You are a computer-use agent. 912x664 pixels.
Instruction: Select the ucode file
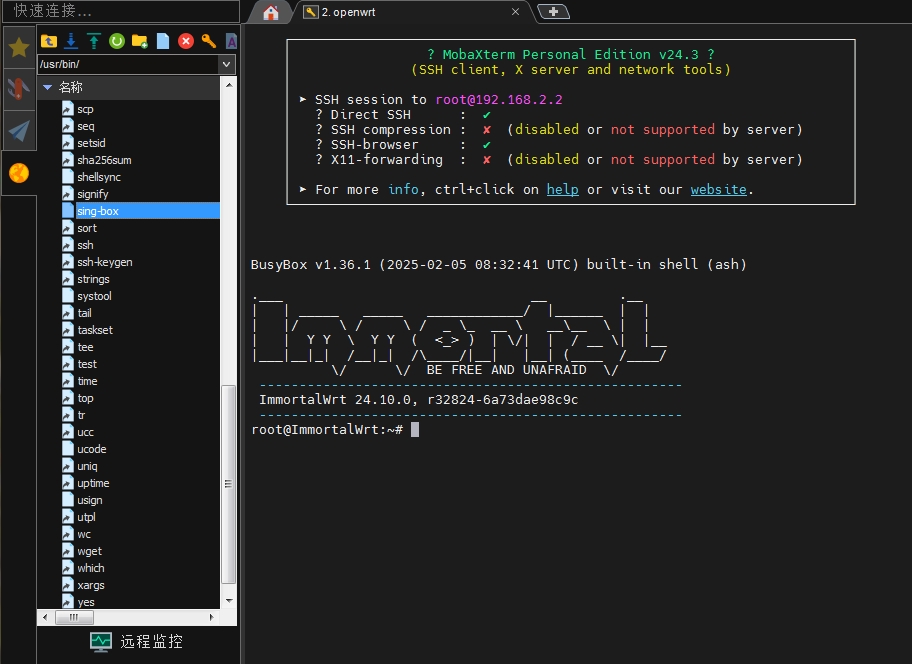[91, 449]
